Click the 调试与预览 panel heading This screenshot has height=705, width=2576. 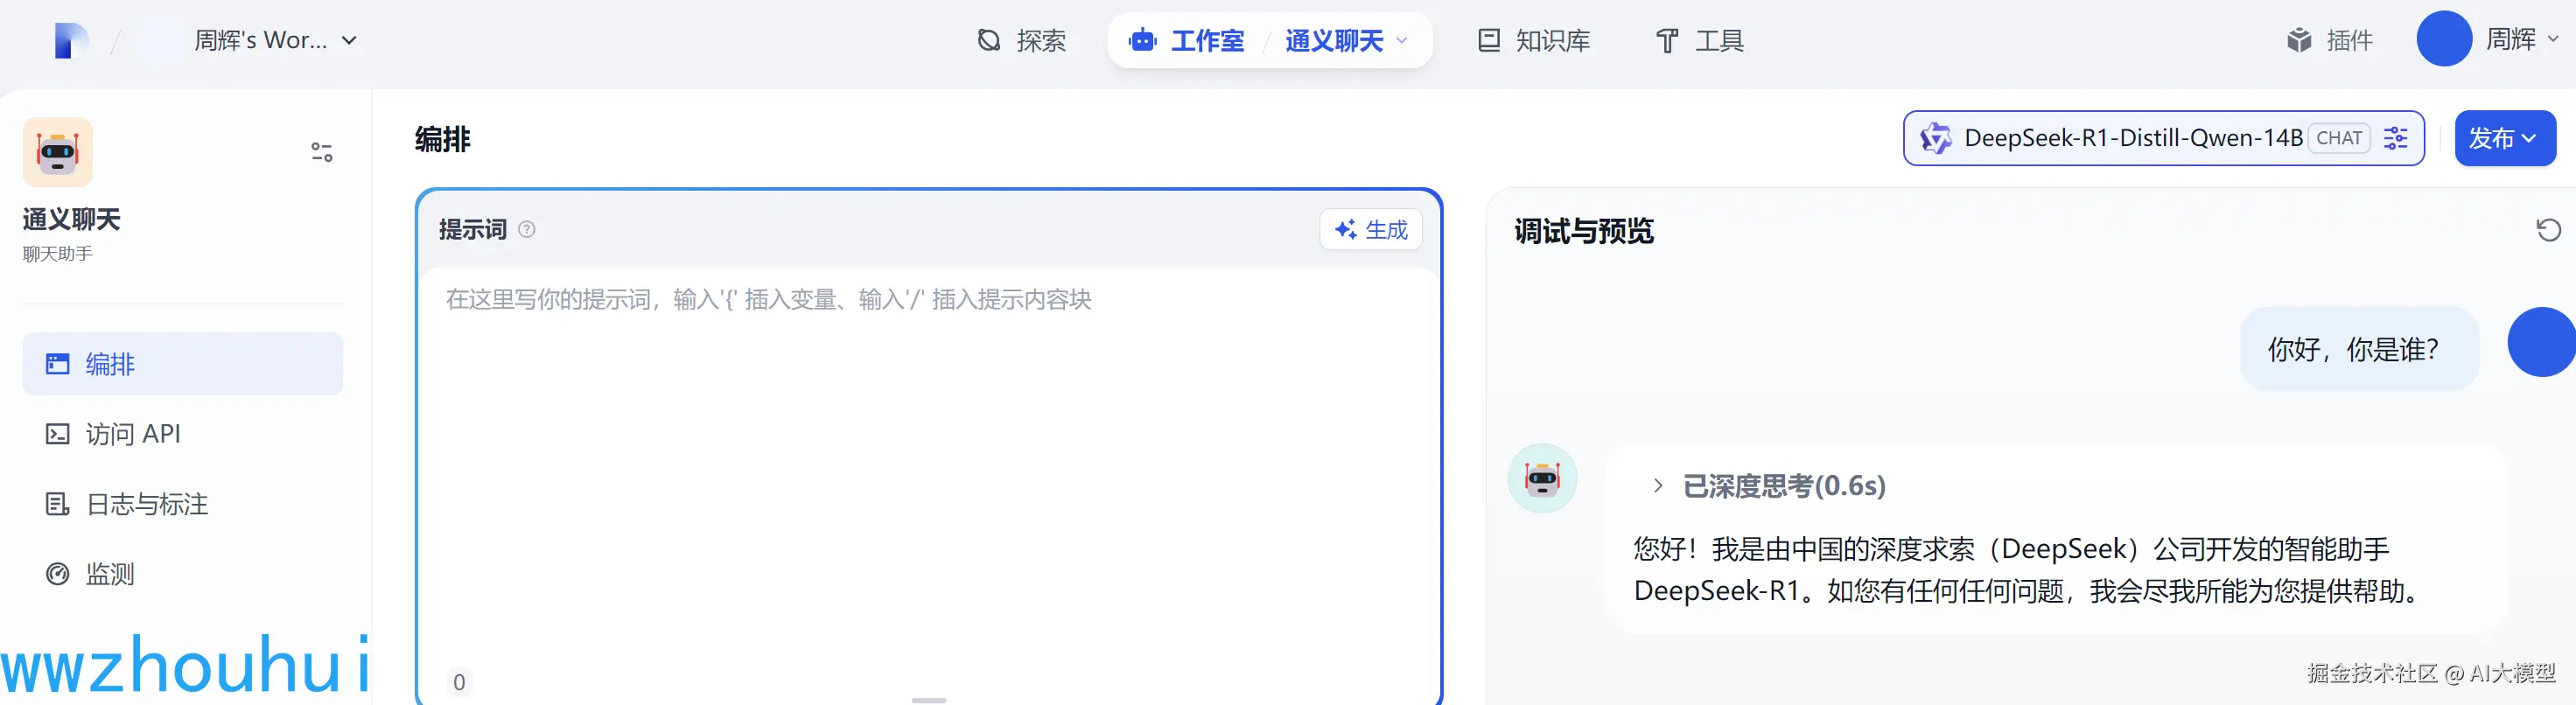click(x=1584, y=231)
